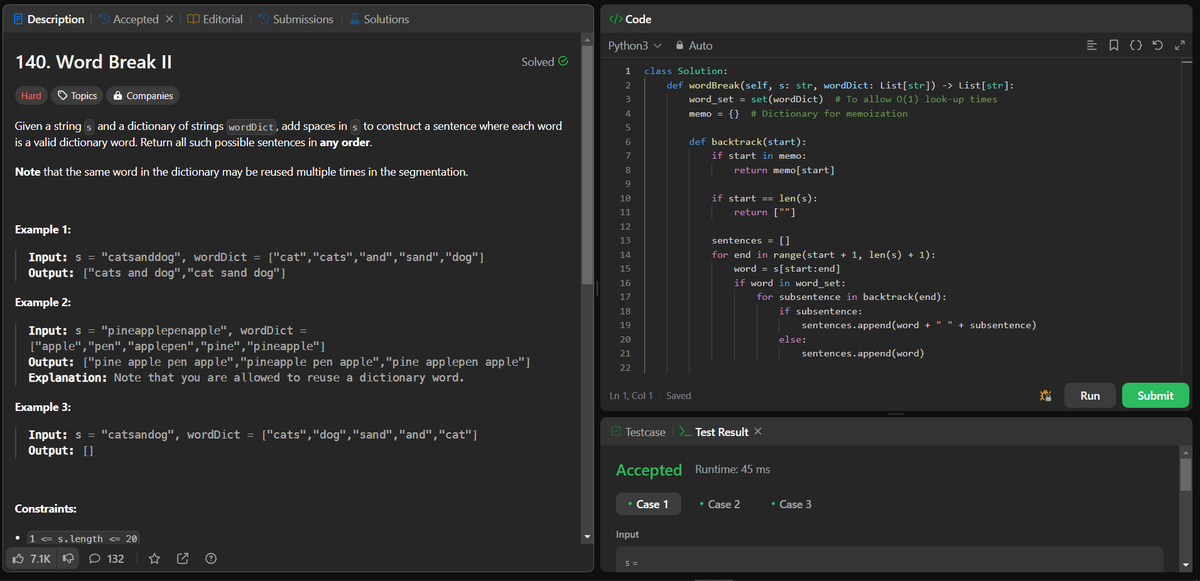Select the Test Result tab
This screenshot has width=1200, height=581.
(713, 432)
